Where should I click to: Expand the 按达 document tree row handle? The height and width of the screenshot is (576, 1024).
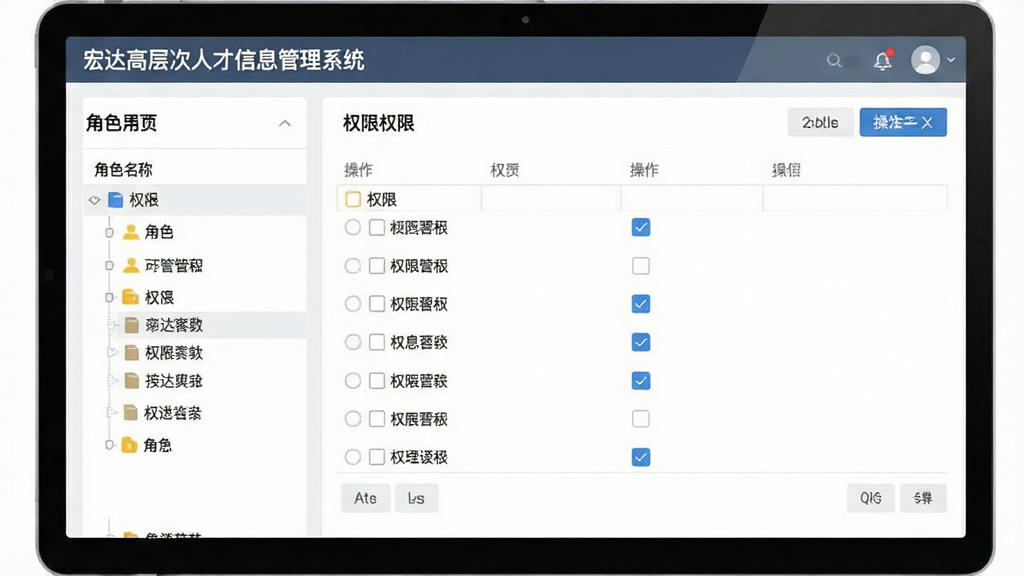point(112,381)
